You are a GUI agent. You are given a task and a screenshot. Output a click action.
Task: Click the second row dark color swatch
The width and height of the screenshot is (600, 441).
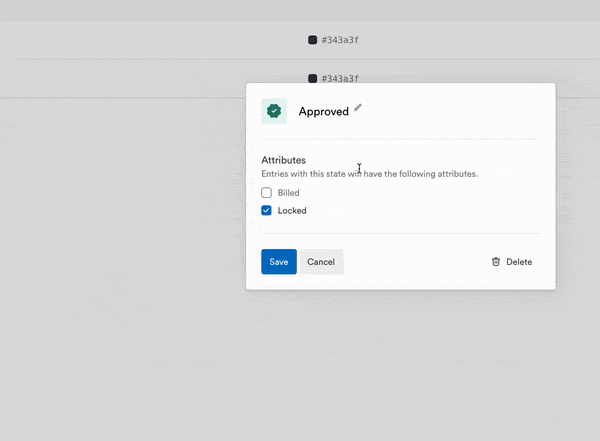pos(312,78)
